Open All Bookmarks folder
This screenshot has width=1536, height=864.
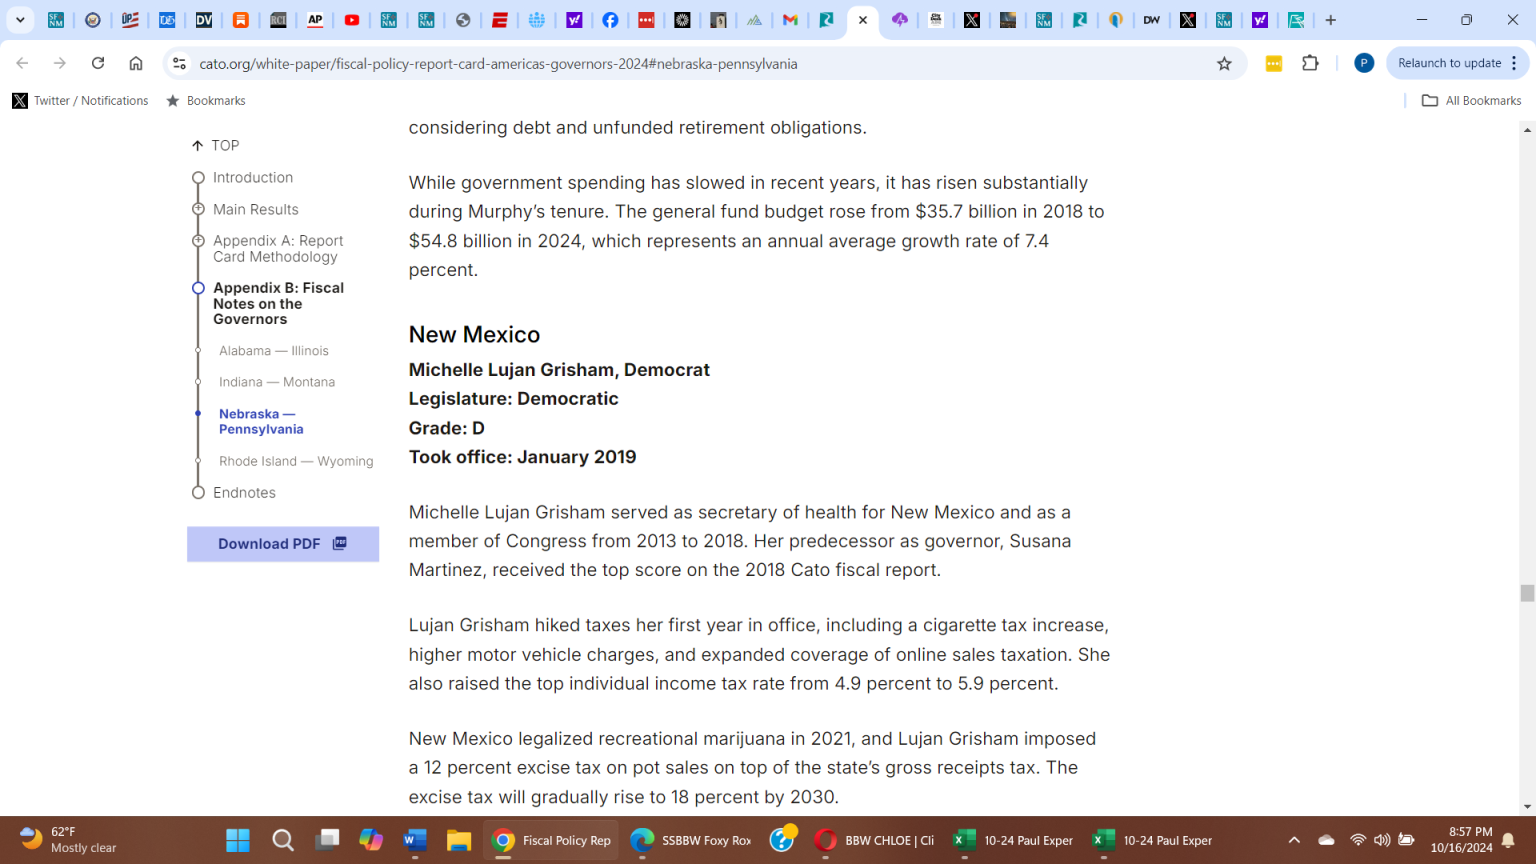[x=1472, y=101]
